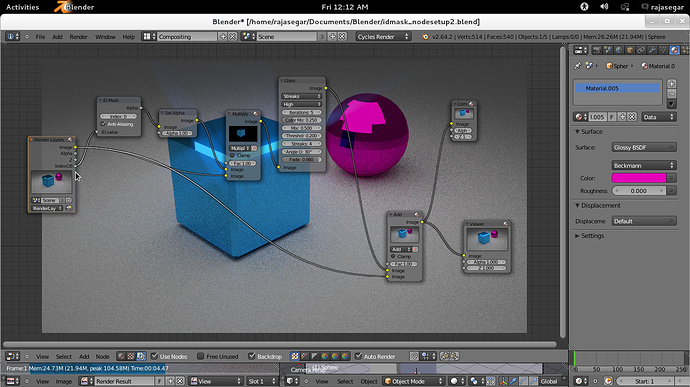Click the Fake user F button for Material.005
Screen dimensions: 690x387
coord(612,117)
